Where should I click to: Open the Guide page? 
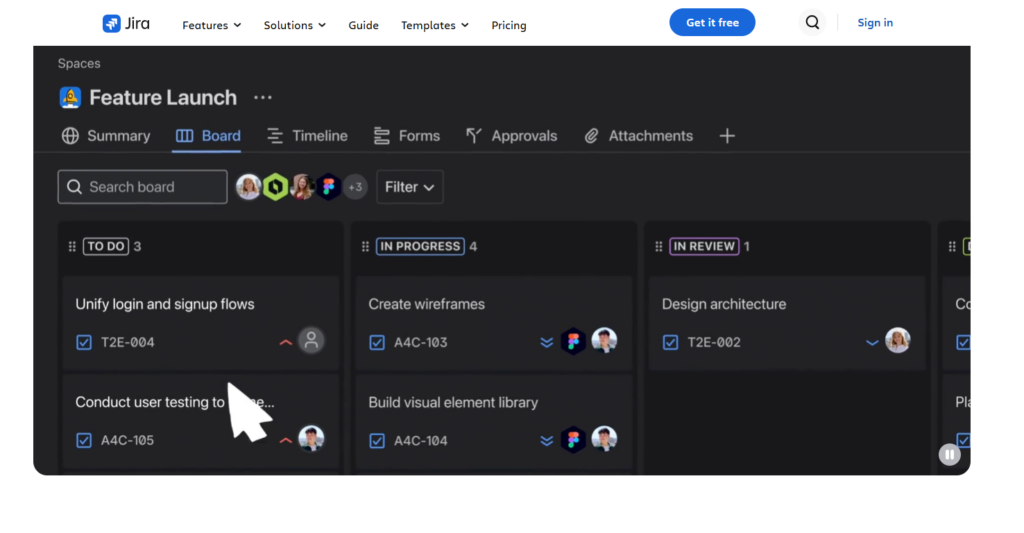[363, 25]
